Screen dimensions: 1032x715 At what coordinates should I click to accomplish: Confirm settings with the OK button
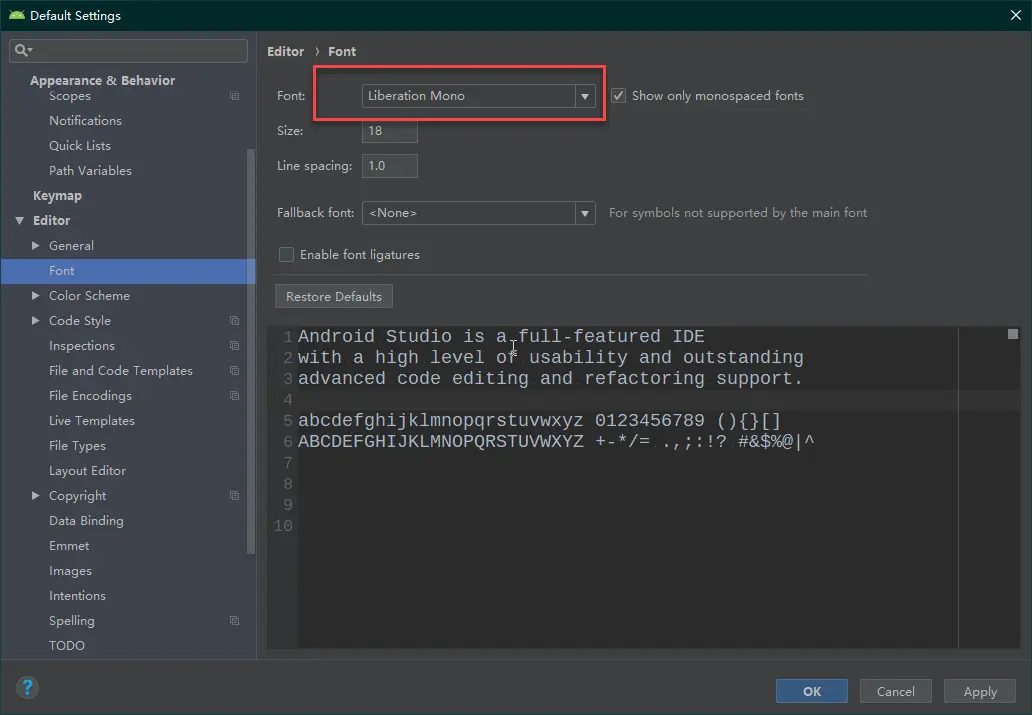coord(812,691)
